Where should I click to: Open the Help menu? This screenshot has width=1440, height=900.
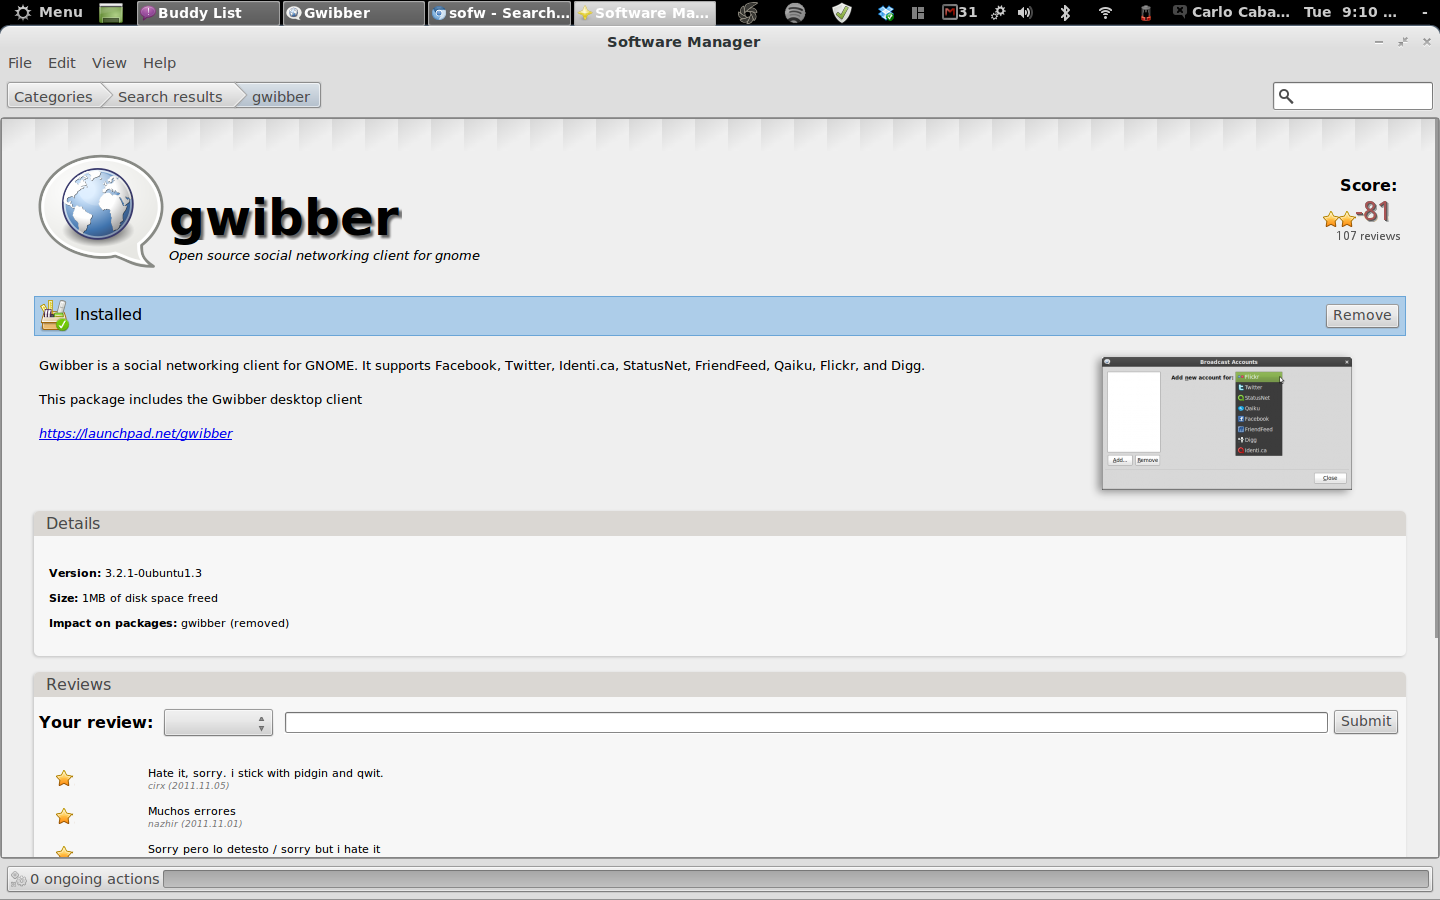(159, 63)
